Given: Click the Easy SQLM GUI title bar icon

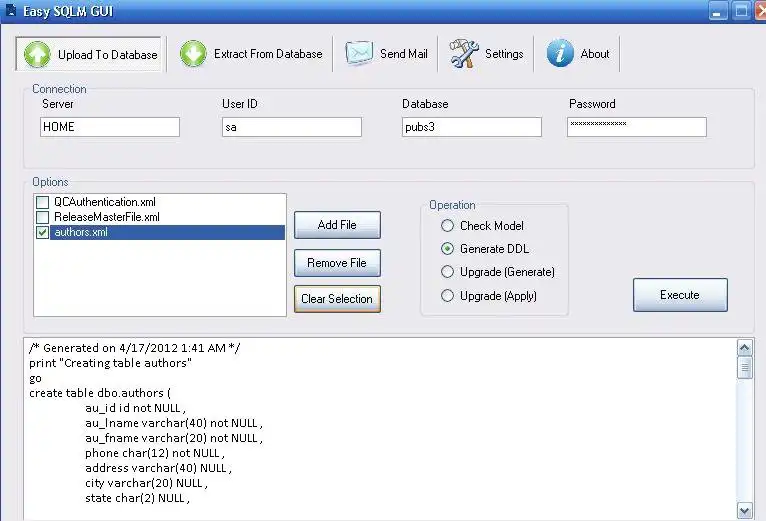Looking at the screenshot, I should pos(11,10).
